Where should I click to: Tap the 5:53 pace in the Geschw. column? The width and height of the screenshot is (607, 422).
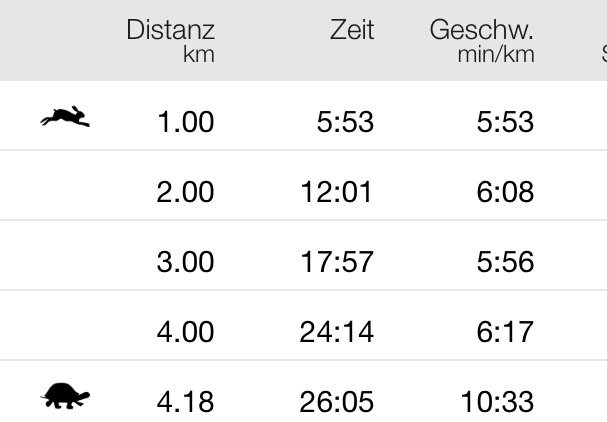[x=505, y=122]
